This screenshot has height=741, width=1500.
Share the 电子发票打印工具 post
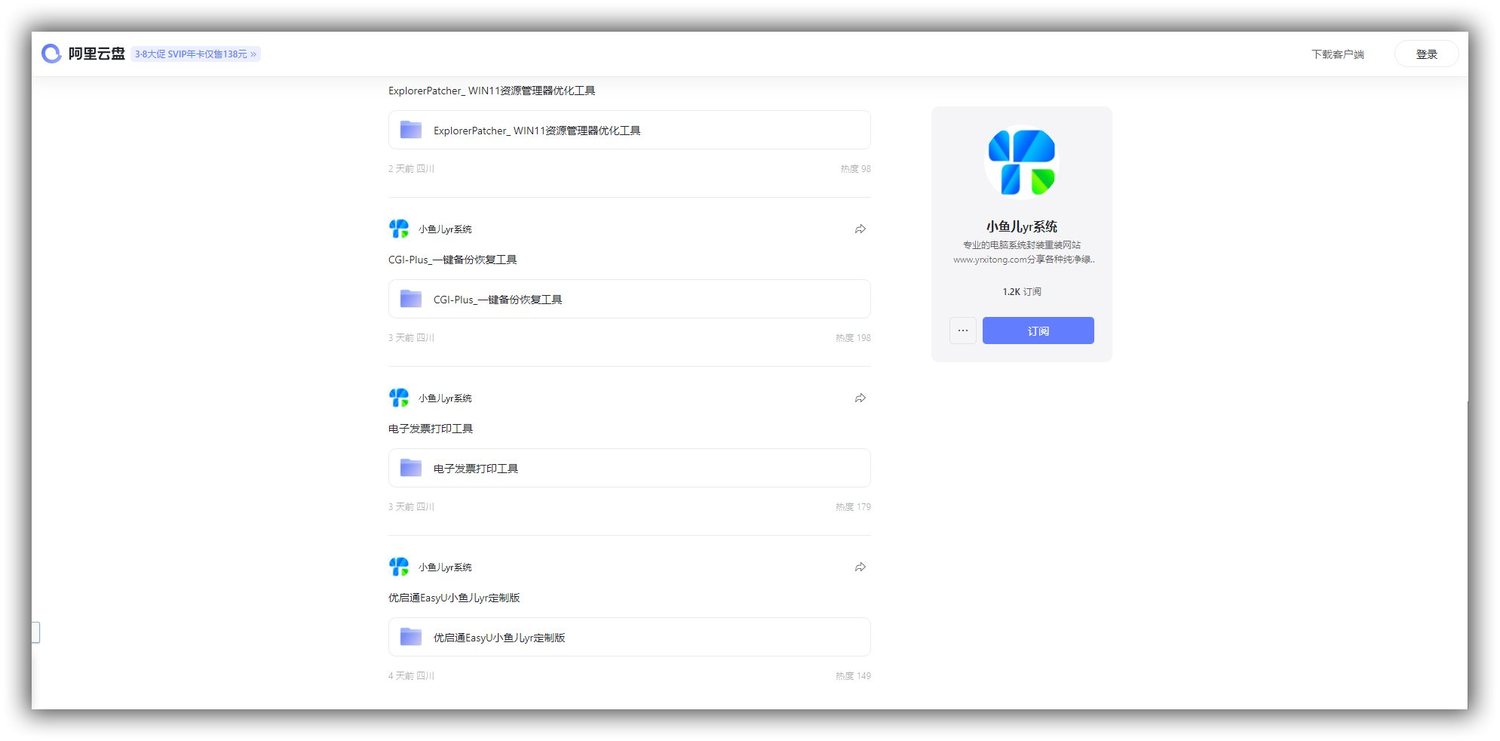click(860, 398)
